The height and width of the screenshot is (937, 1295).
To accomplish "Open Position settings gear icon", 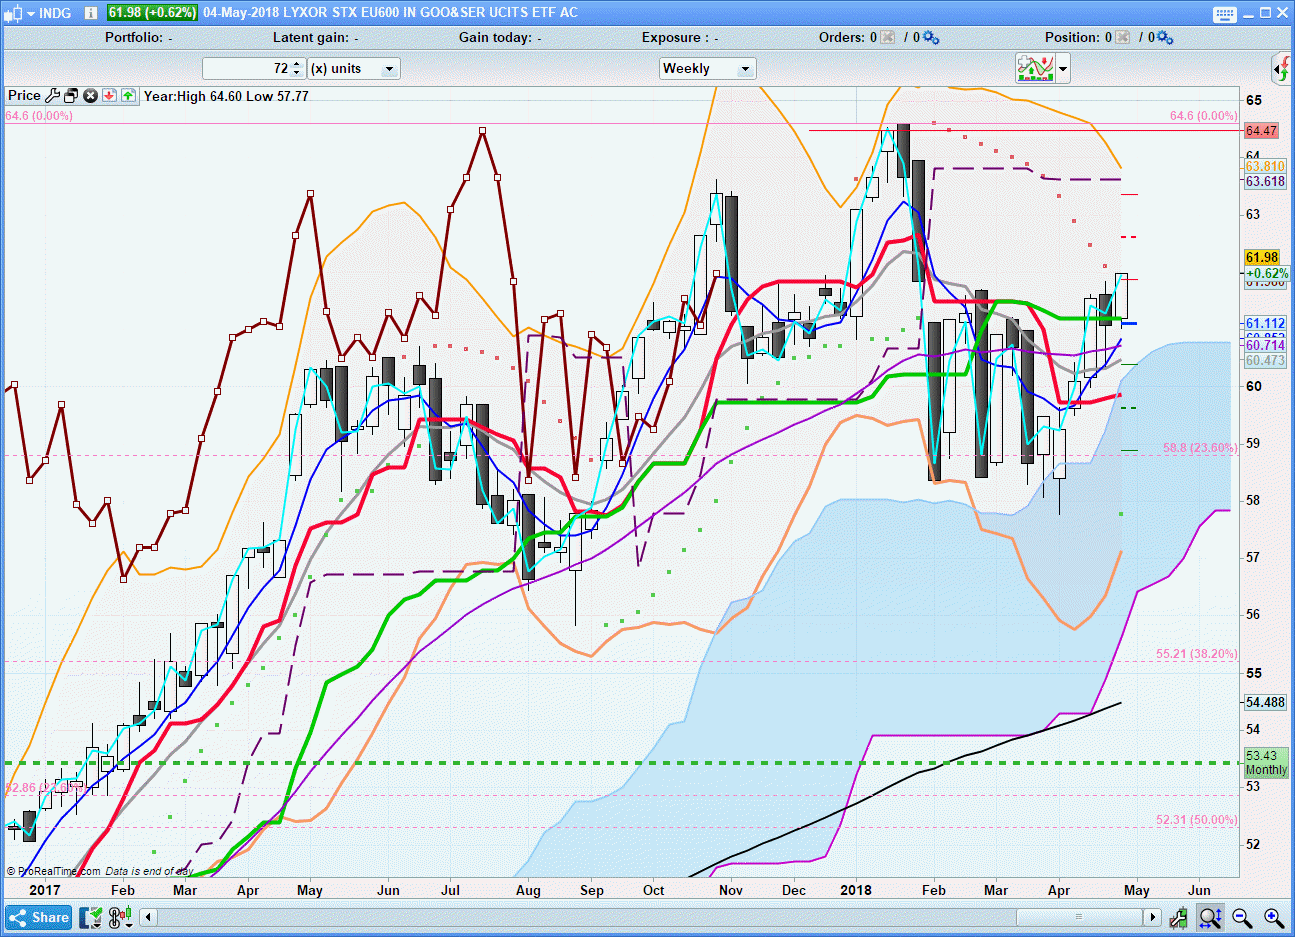I will (1165, 37).
